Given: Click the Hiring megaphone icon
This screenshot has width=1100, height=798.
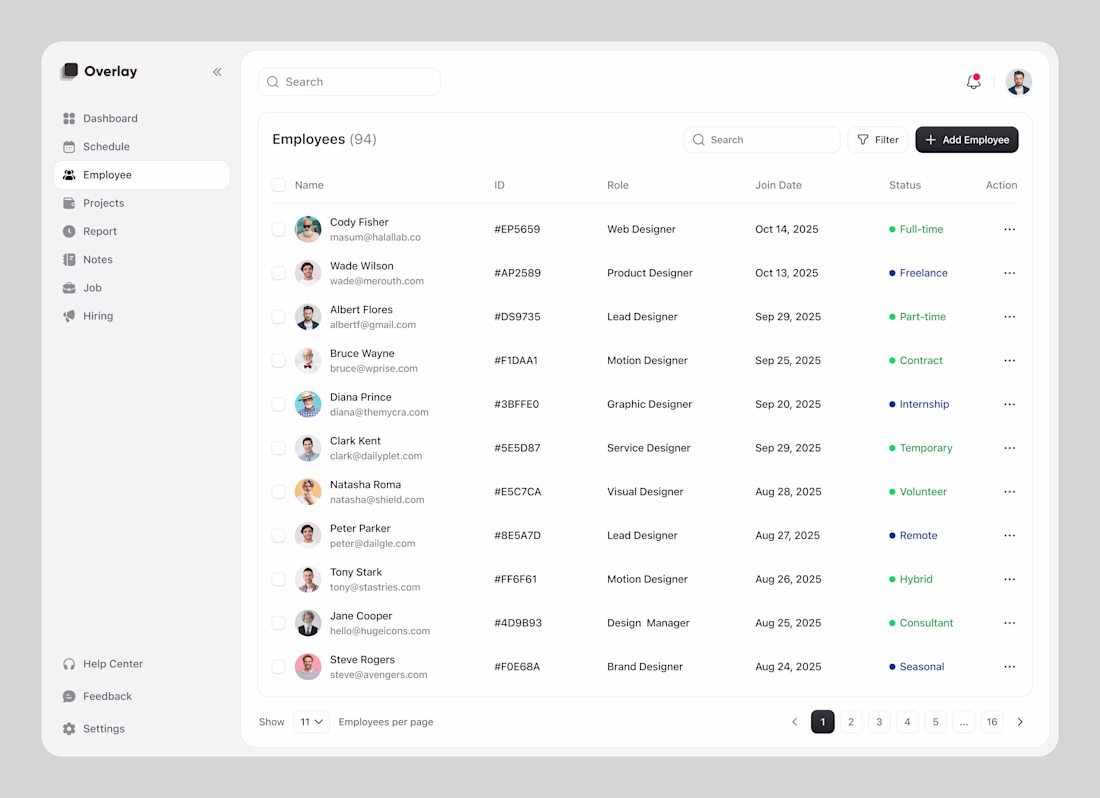Looking at the screenshot, I should tap(69, 316).
